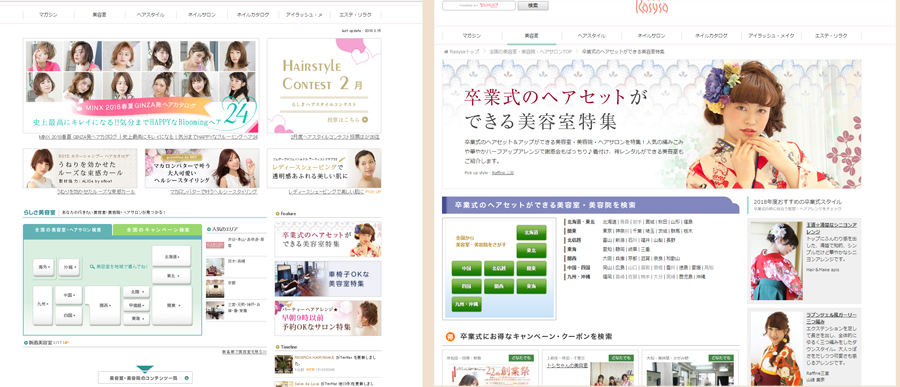Open ネイルサロン in the left page menu
The image size is (900, 387).
(203, 14)
